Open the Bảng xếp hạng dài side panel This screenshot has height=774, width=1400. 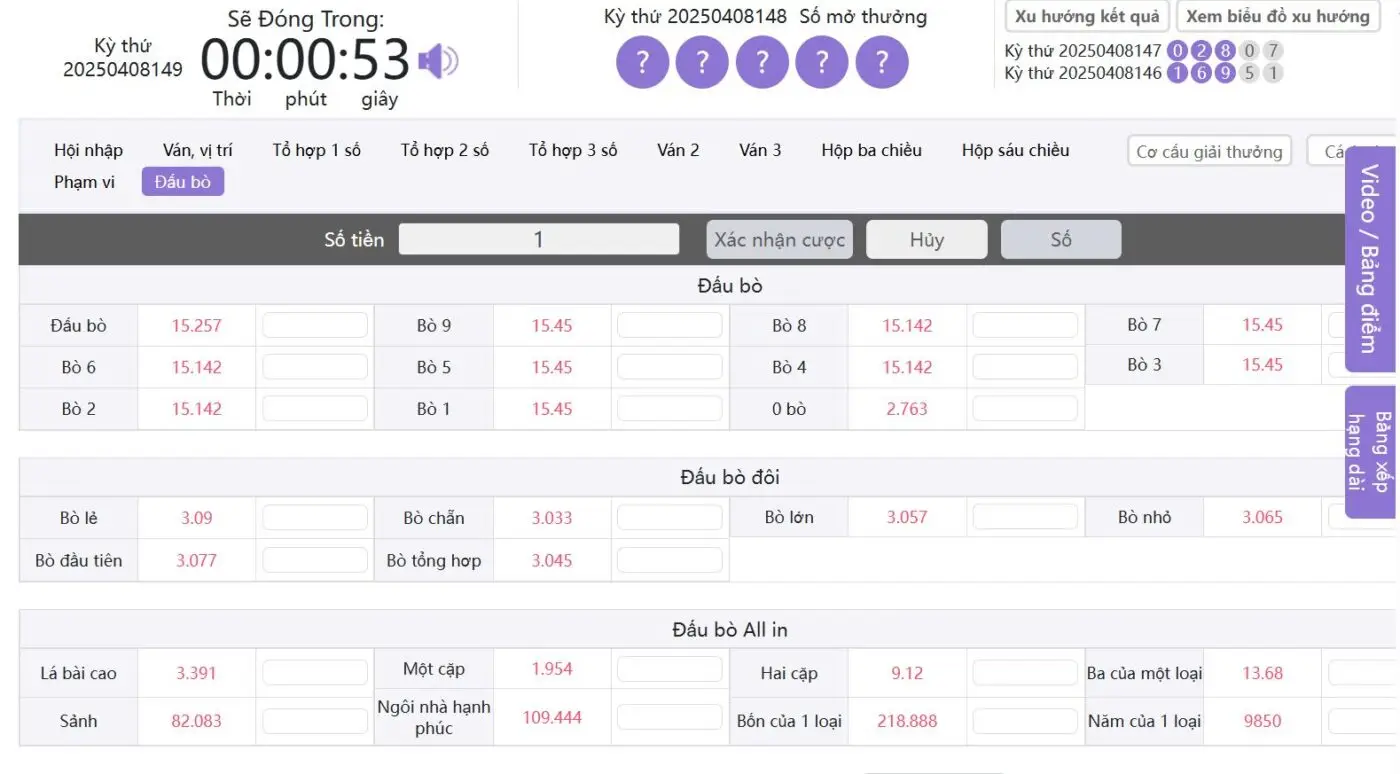(x=1370, y=452)
